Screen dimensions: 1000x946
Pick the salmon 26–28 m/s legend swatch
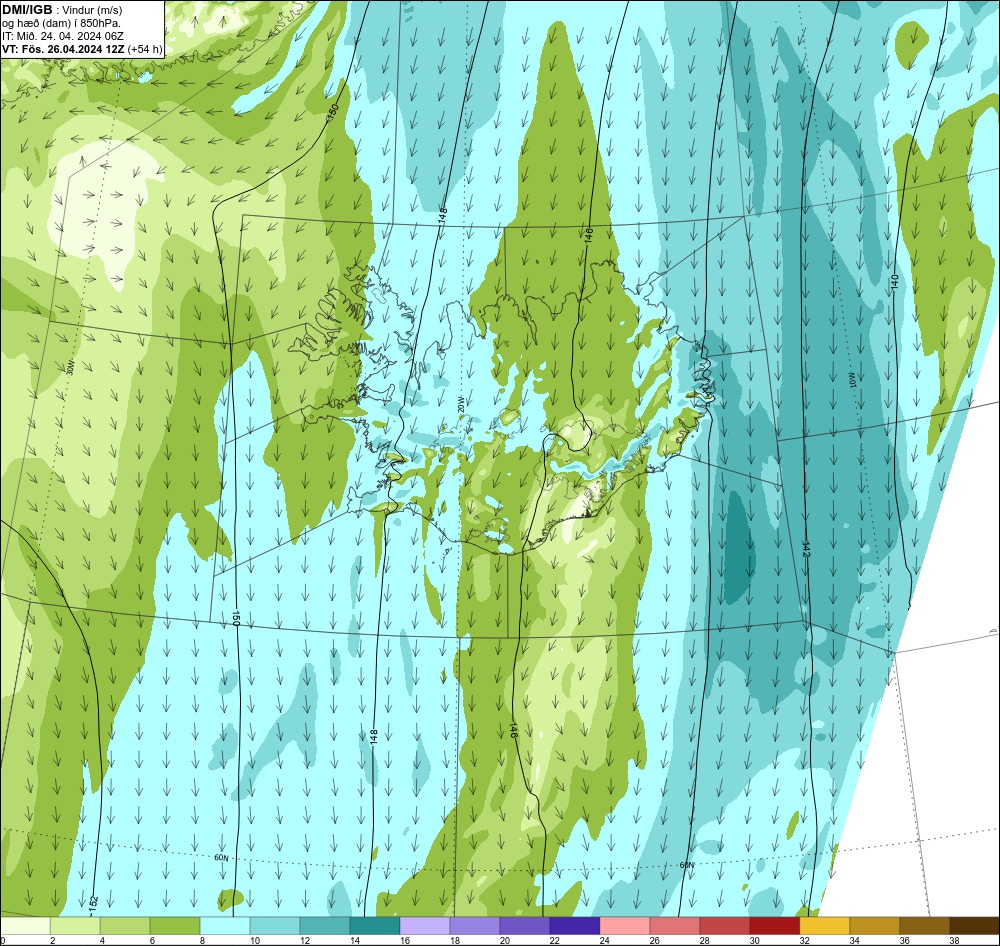click(674, 926)
